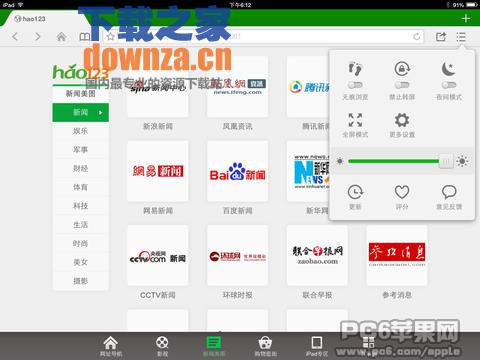Select 军事 category in sidebar
The image size is (480, 360).
[80, 150]
